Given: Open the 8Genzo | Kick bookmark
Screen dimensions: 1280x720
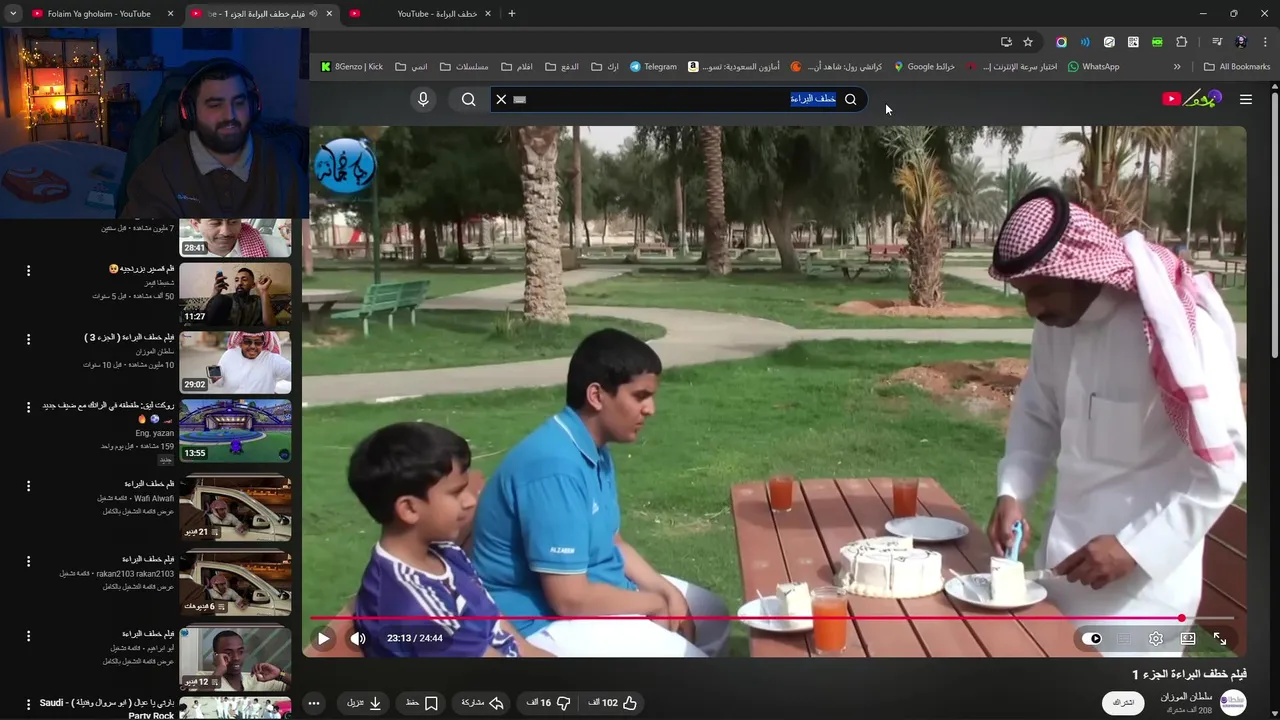Looking at the screenshot, I should pyautogui.click(x=352, y=67).
